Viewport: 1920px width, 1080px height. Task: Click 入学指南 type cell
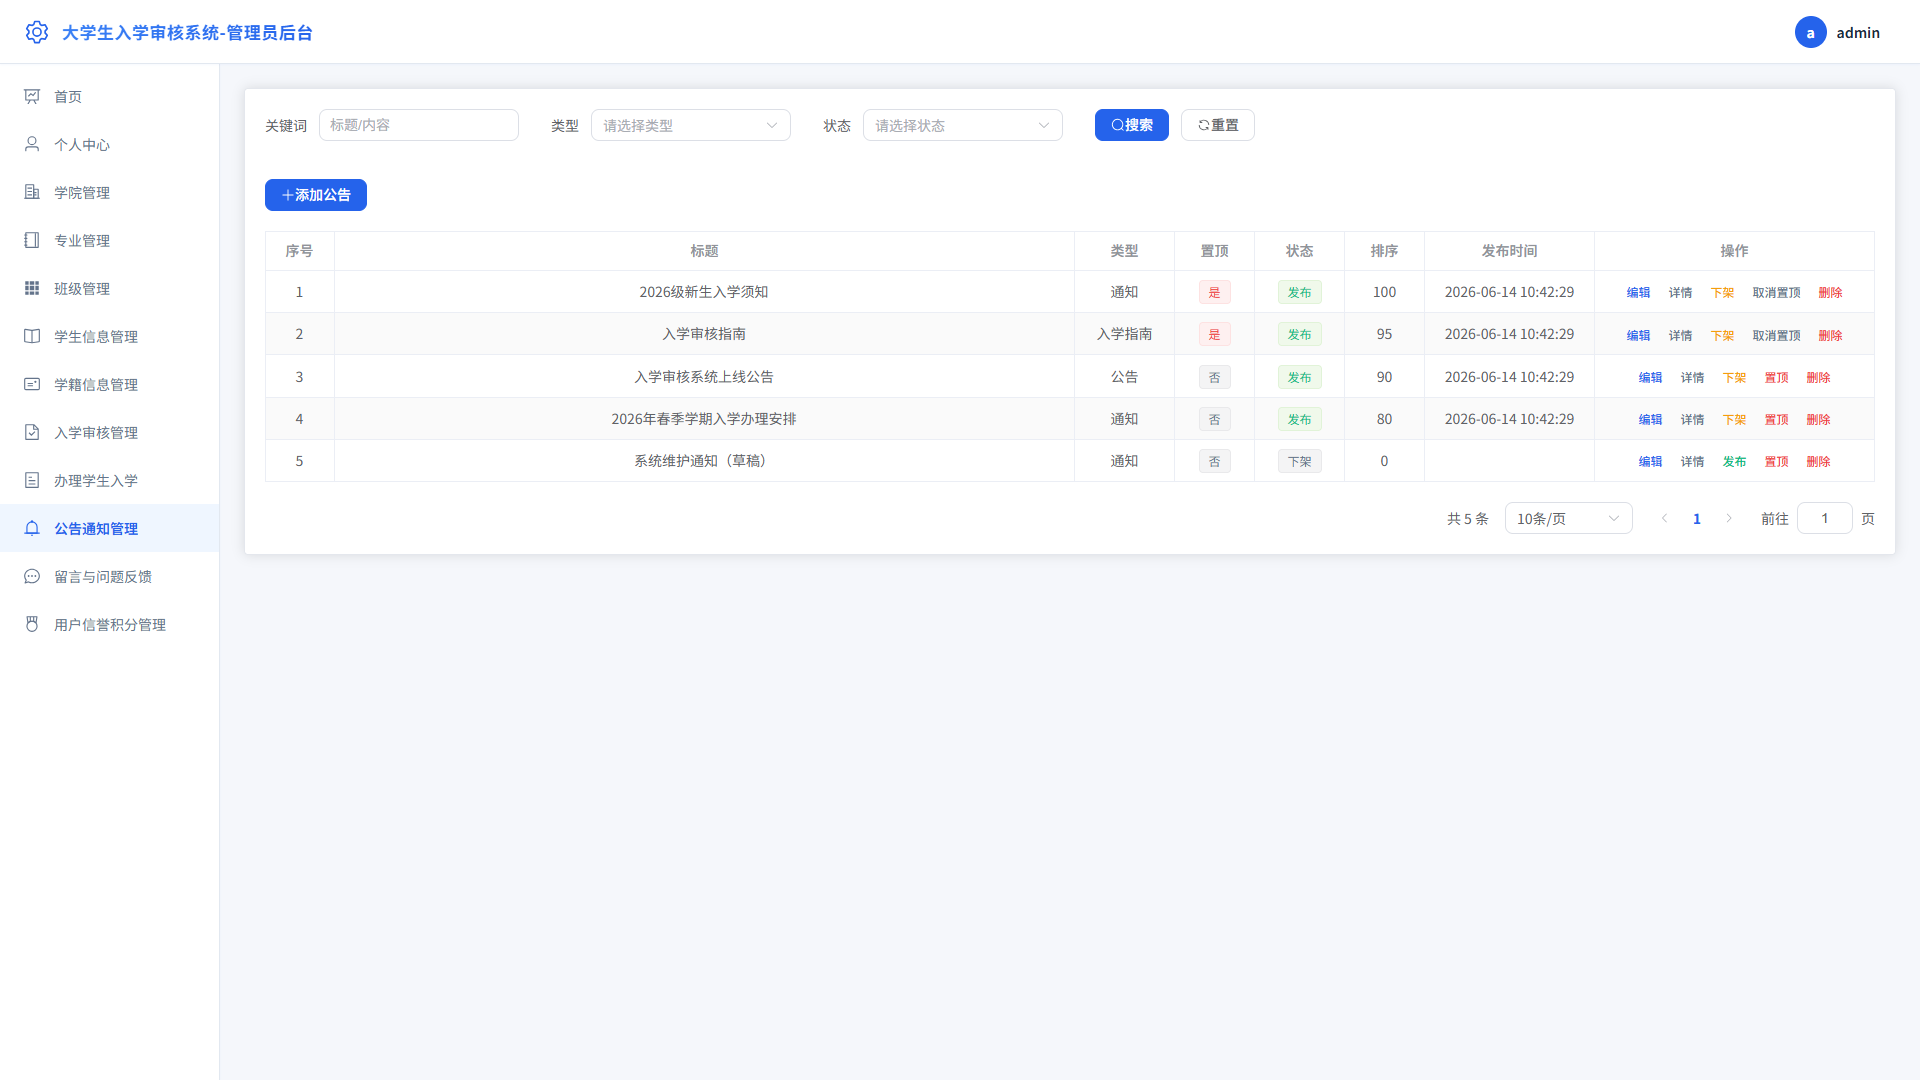[x=1124, y=334]
